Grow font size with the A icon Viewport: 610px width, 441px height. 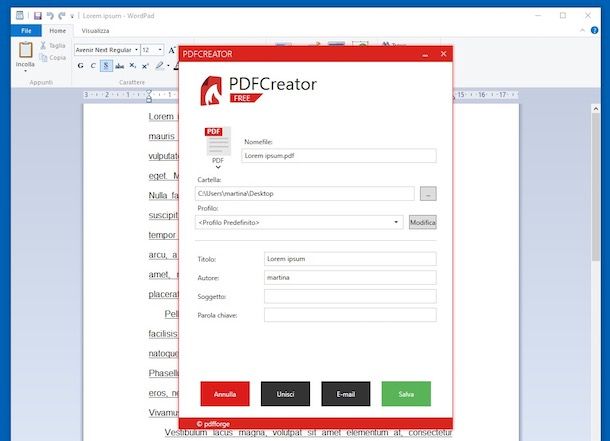172,50
